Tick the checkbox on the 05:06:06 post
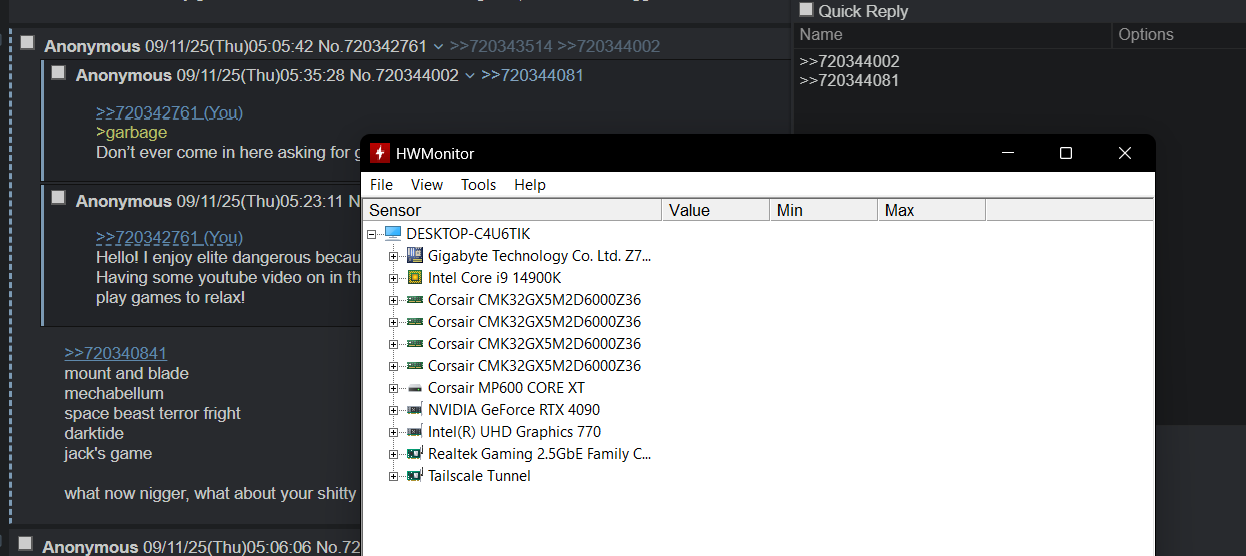 pyautogui.click(x=26, y=544)
